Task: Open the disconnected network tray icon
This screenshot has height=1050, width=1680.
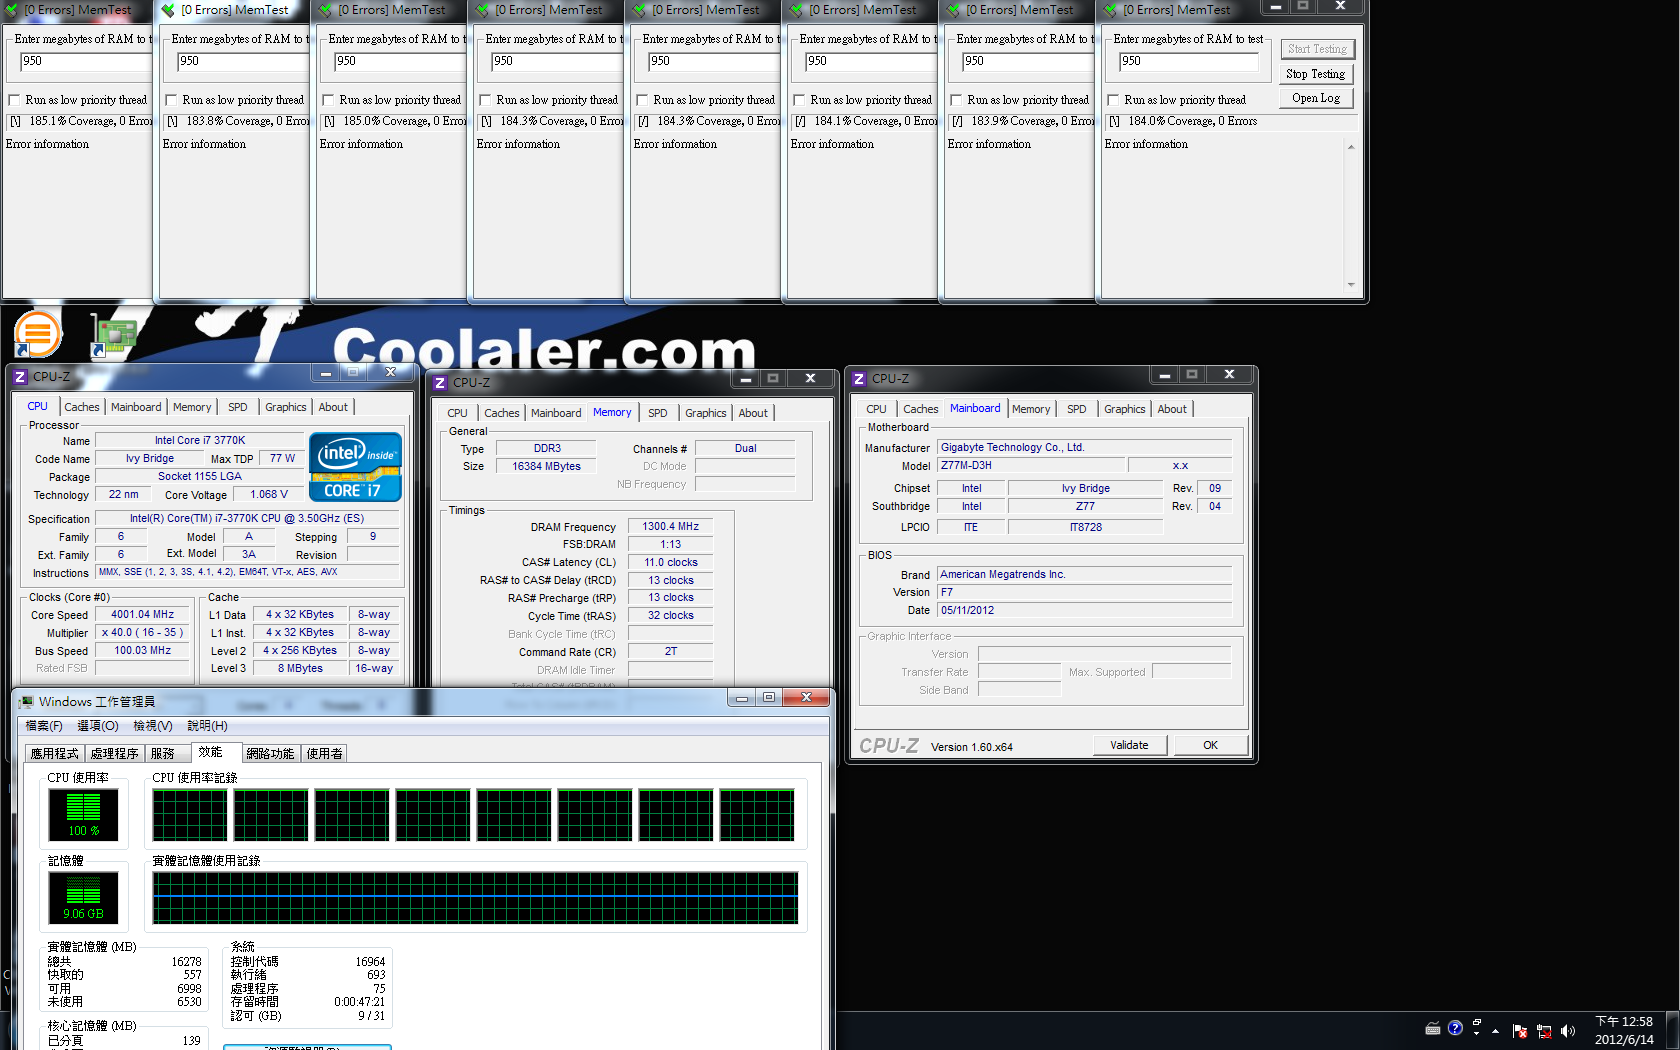Action: [x=1544, y=1031]
